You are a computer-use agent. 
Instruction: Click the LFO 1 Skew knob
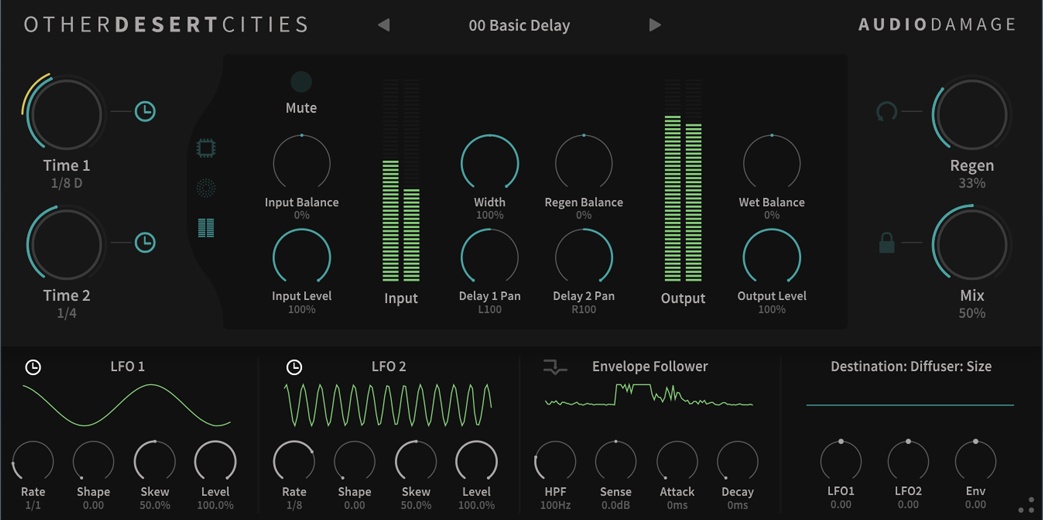tap(154, 461)
